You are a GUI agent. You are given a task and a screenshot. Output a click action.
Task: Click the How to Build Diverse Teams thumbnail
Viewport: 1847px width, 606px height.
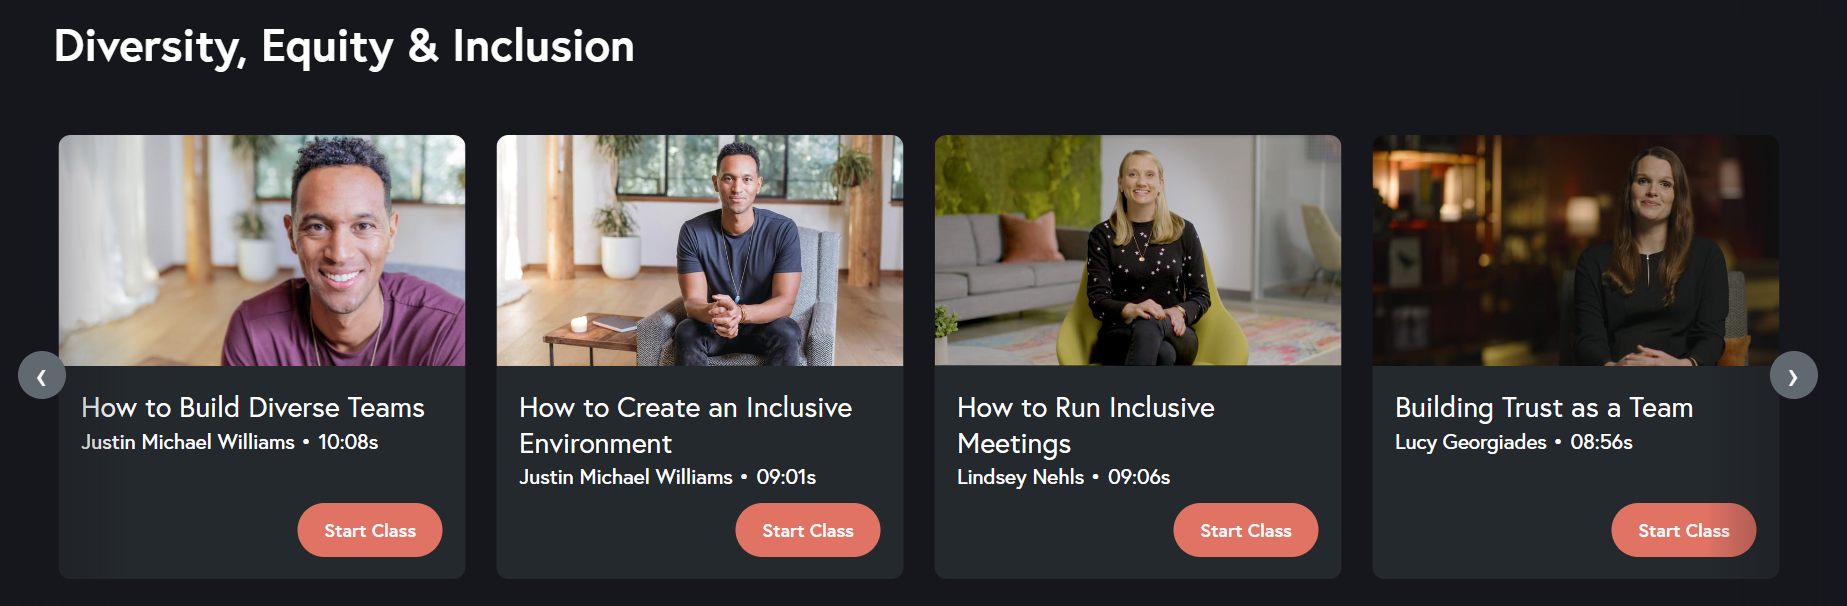pyautogui.click(x=262, y=252)
